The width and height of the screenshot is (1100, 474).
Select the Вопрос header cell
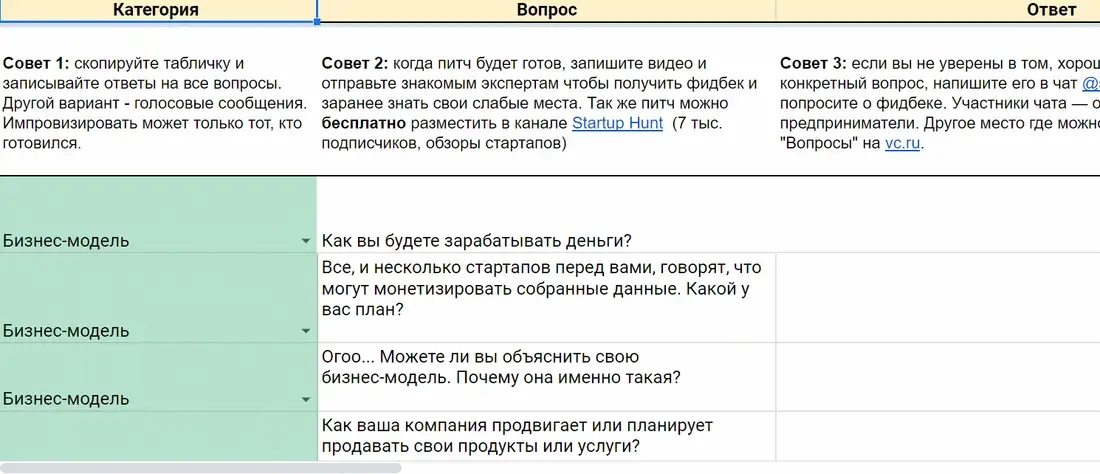546,11
